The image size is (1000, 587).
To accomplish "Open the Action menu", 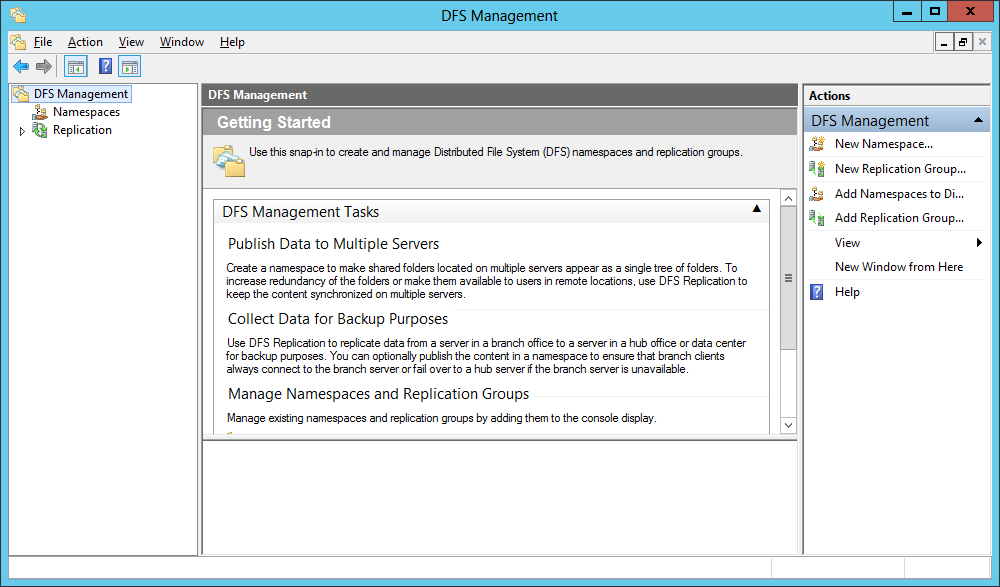I will [x=85, y=42].
